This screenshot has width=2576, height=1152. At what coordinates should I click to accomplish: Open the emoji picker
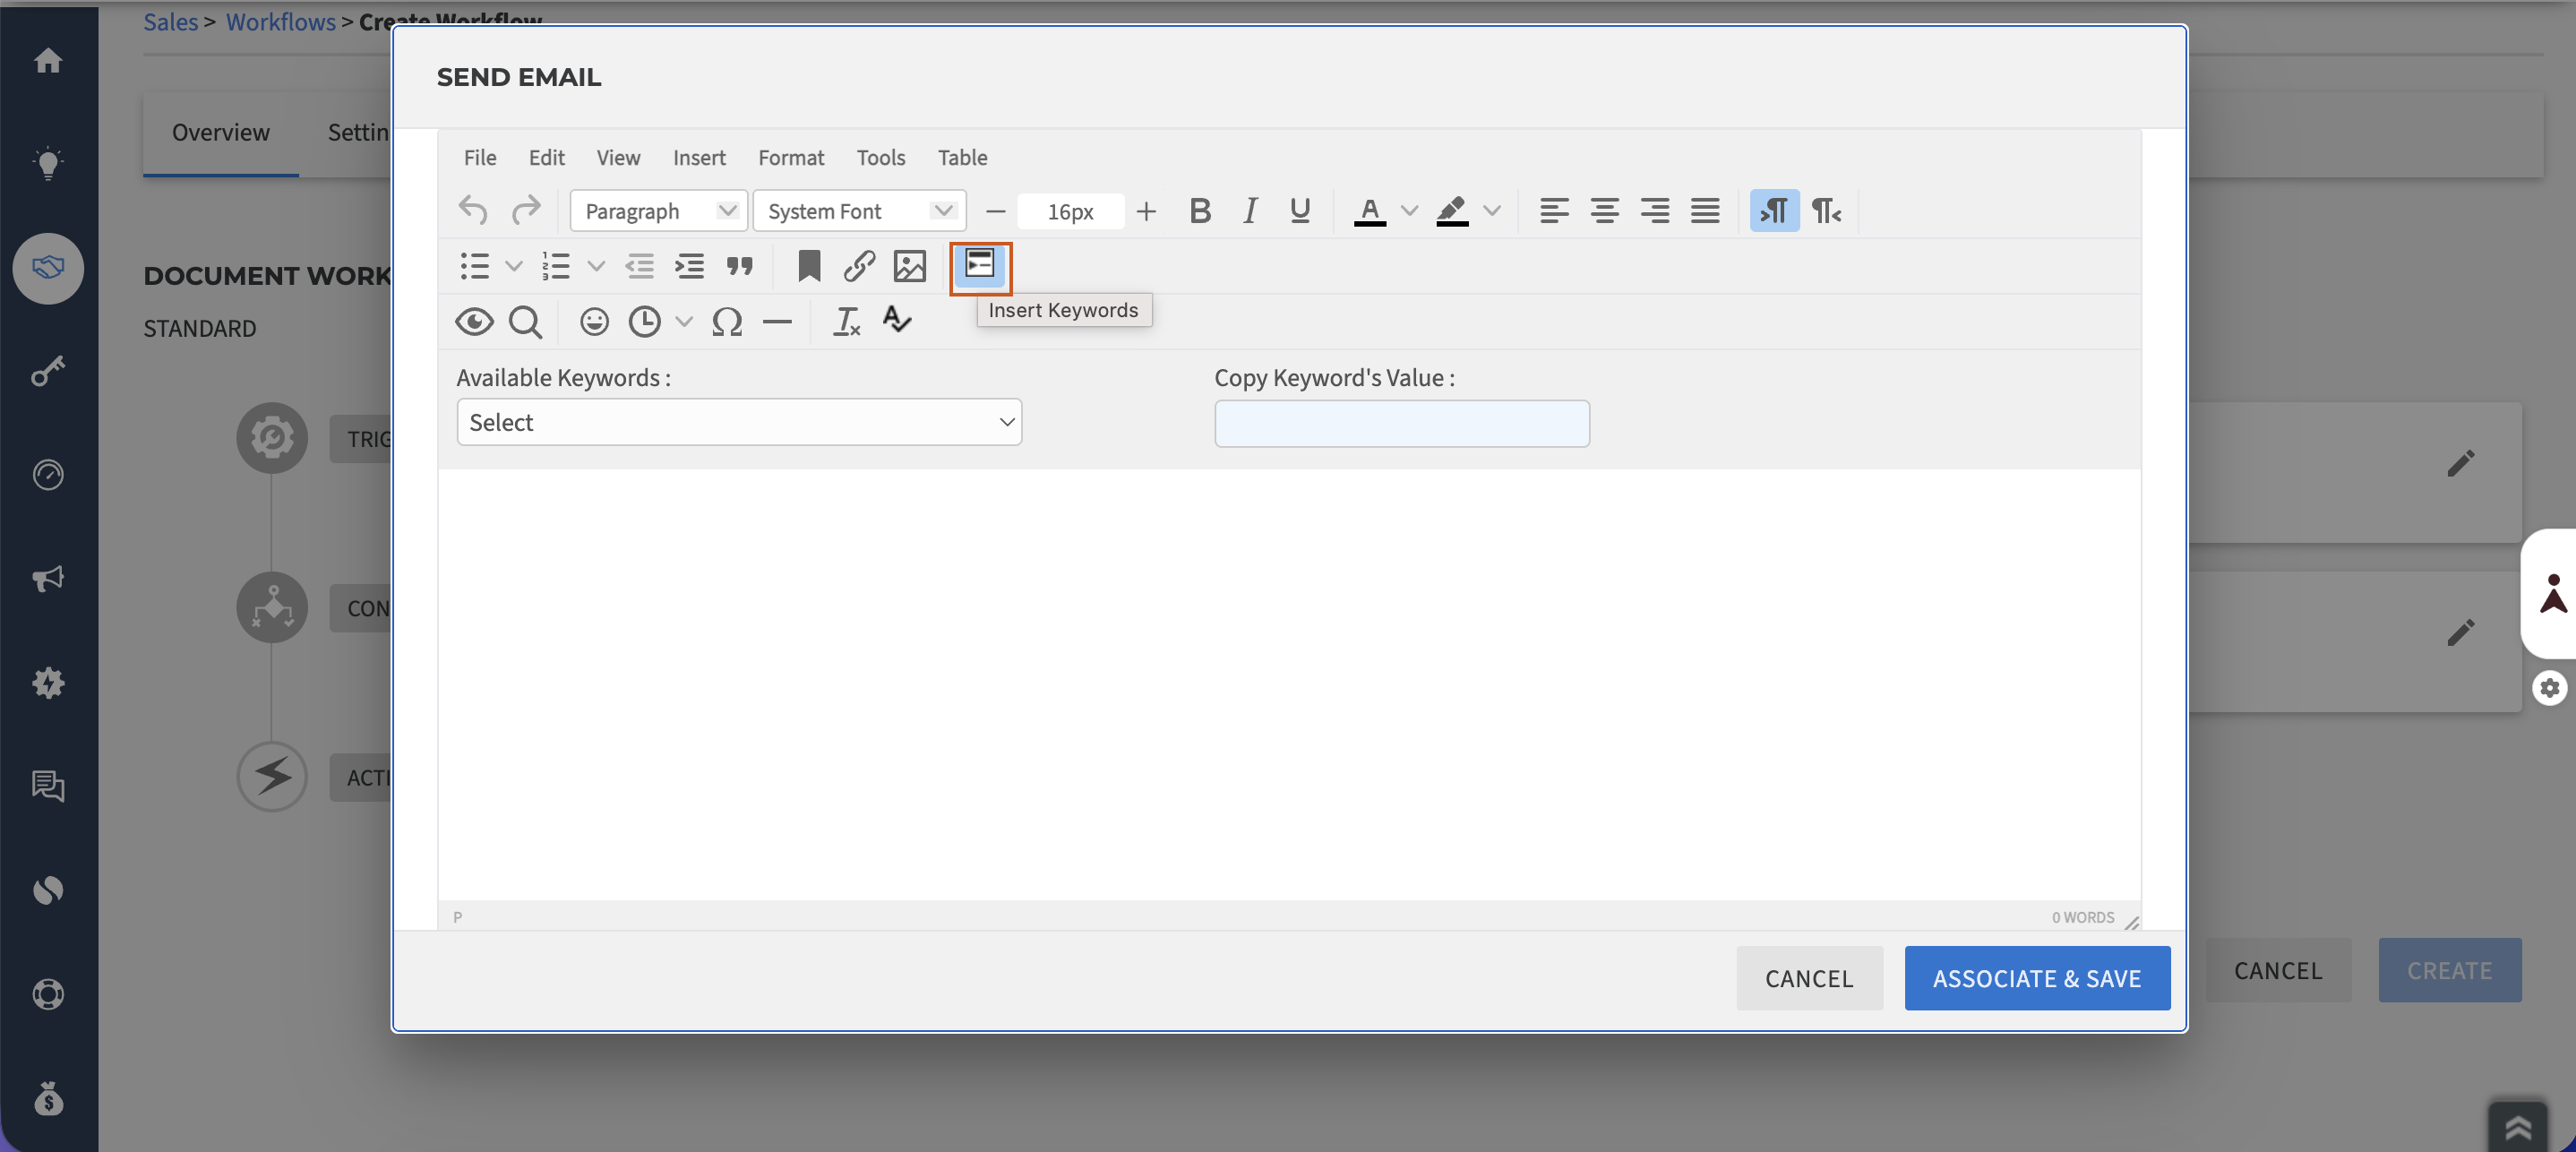click(594, 321)
